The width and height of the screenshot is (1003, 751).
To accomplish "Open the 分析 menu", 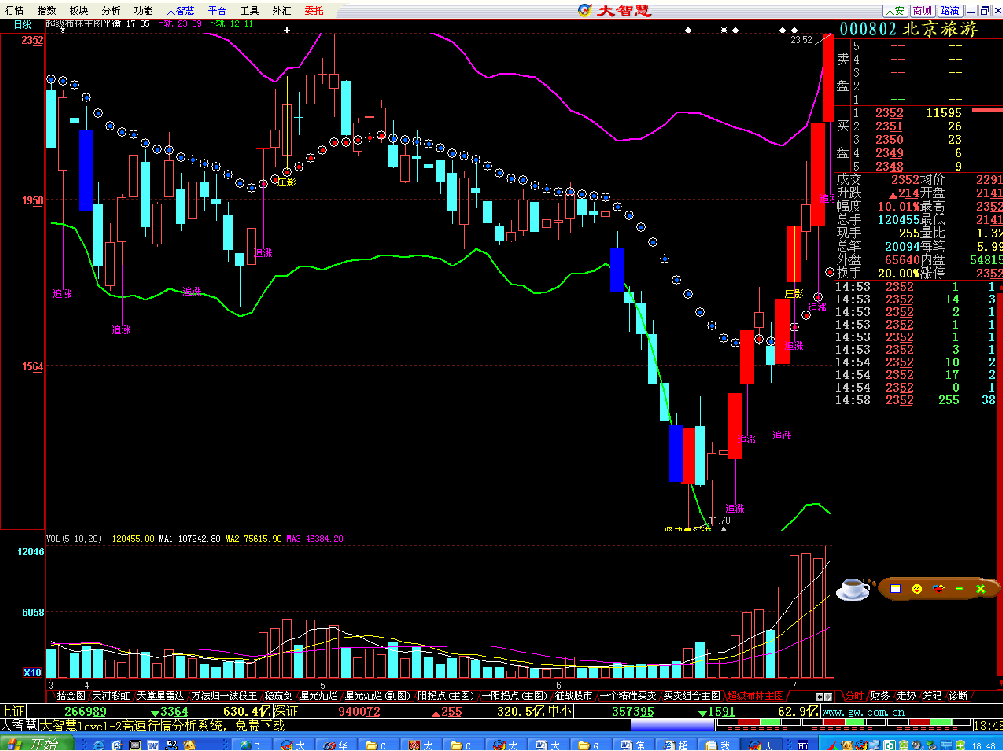I will click(111, 10).
